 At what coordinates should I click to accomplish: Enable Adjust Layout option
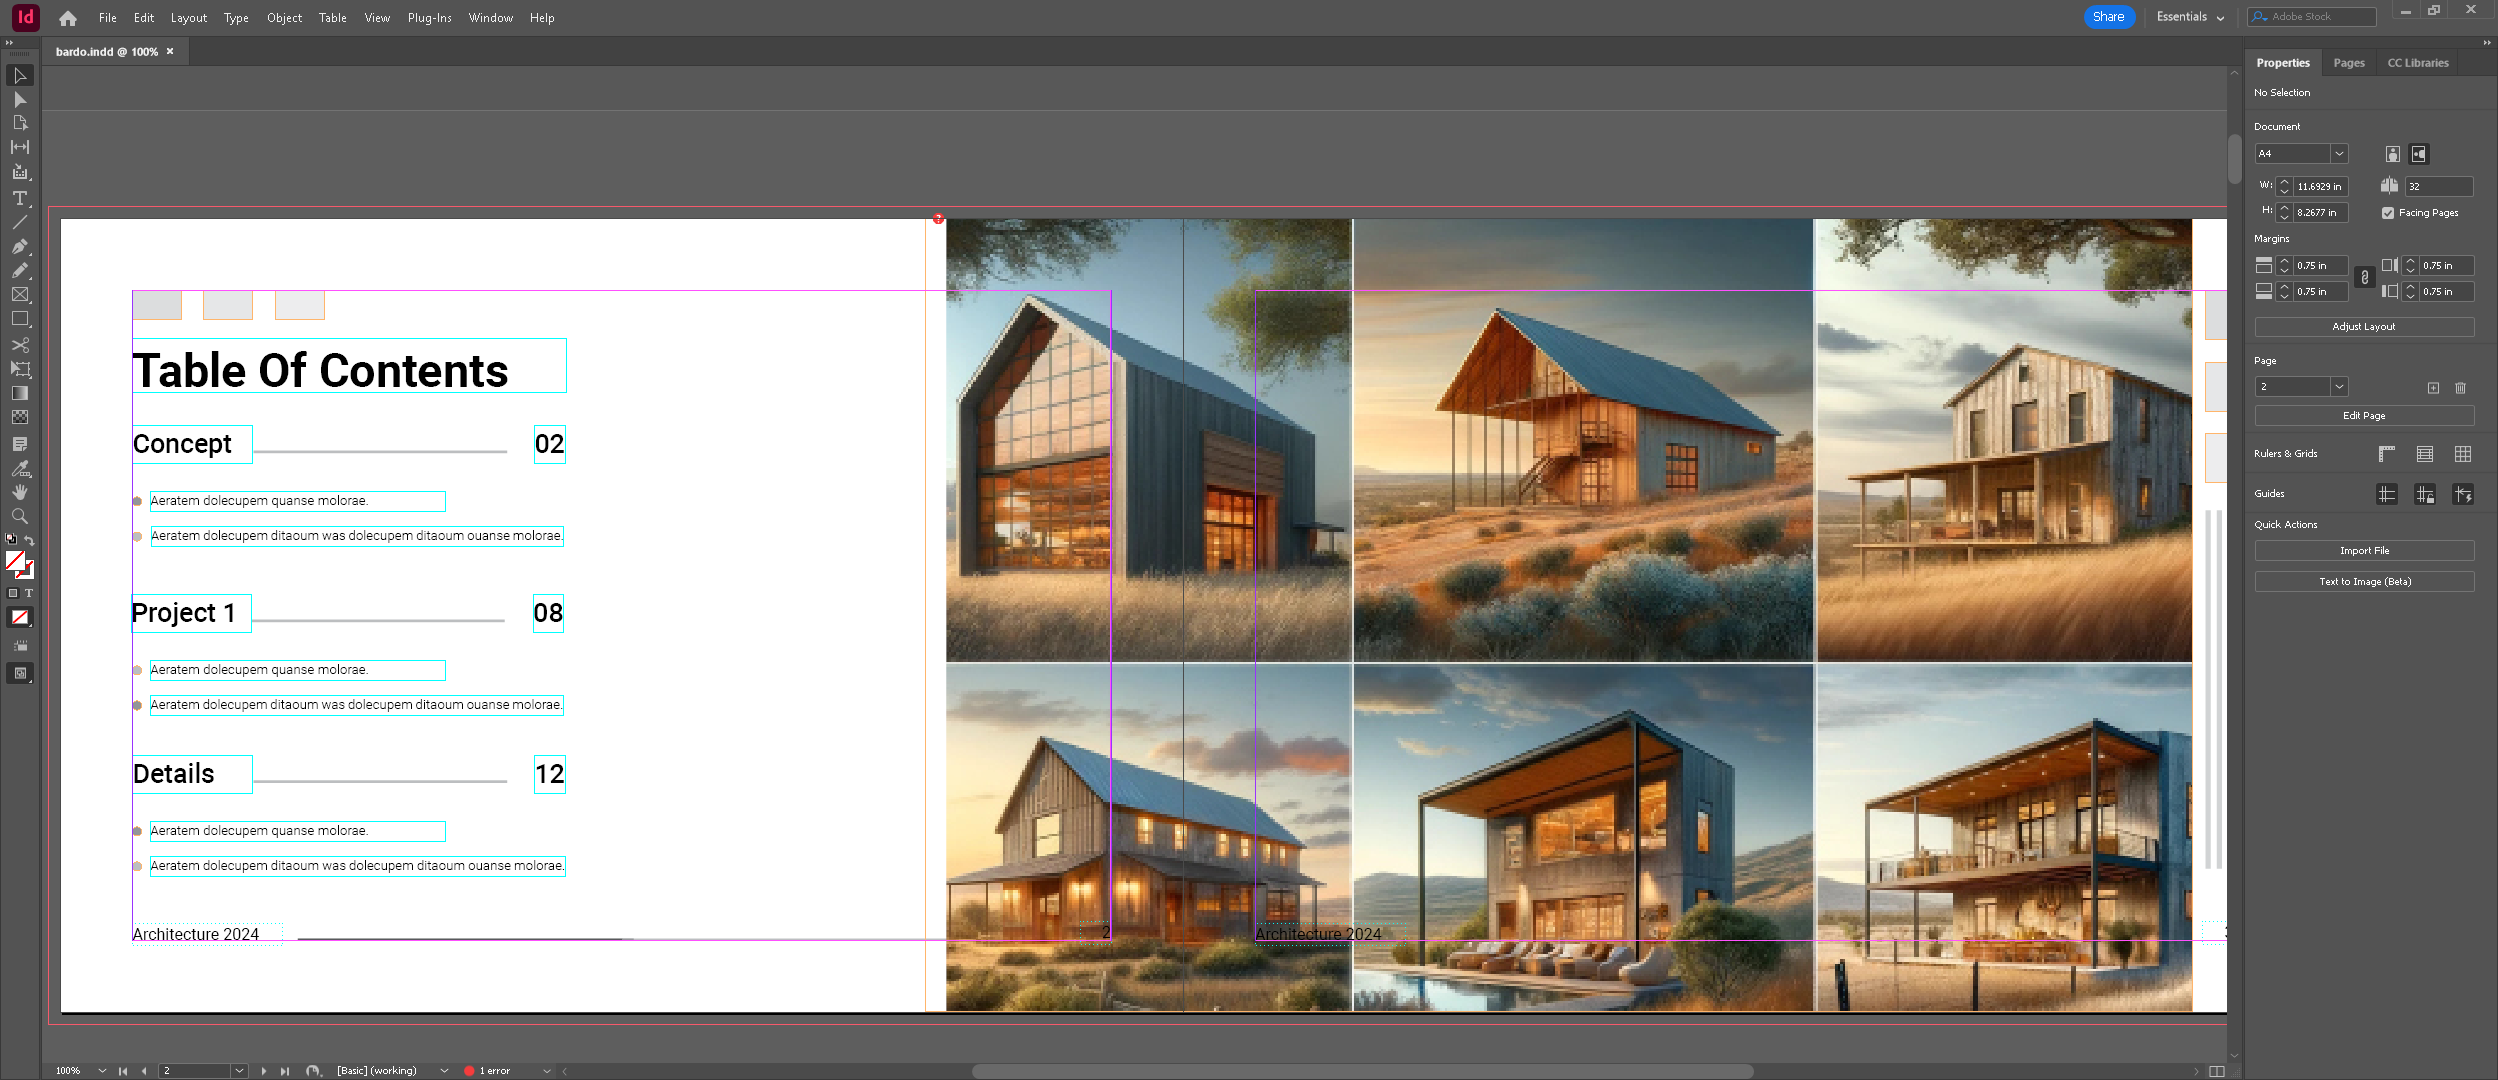(2364, 327)
